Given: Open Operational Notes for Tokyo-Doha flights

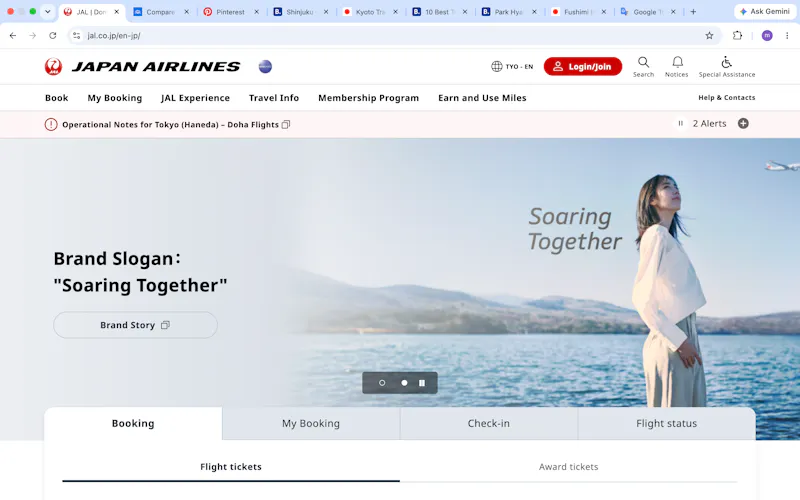Looking at the screenshot, I should pyautogui.click(x=176, y=124).
